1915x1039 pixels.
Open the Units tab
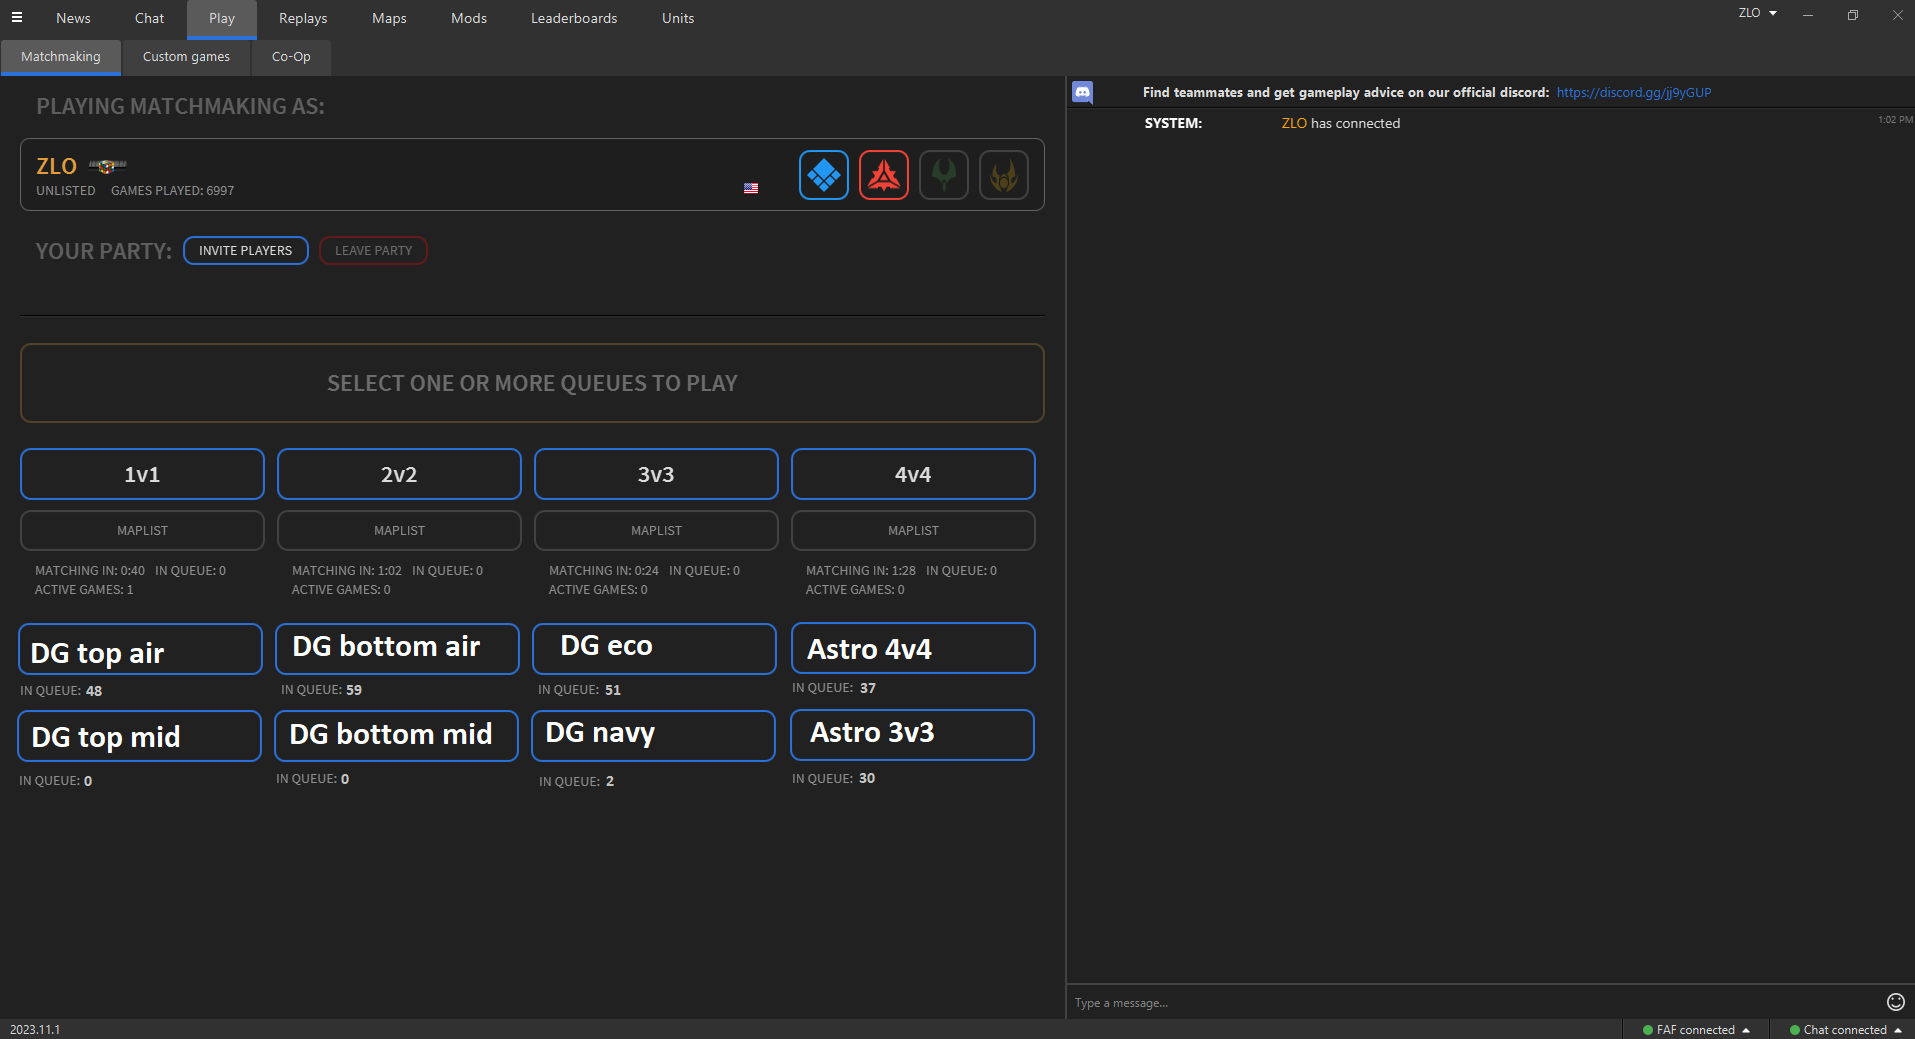[678, 18]
